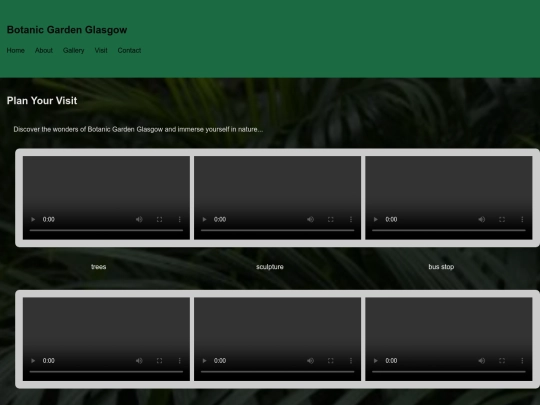Screen dimensions: 540x405
Task: Make the sculpture video fullscreen
Action: click(331, 219)
